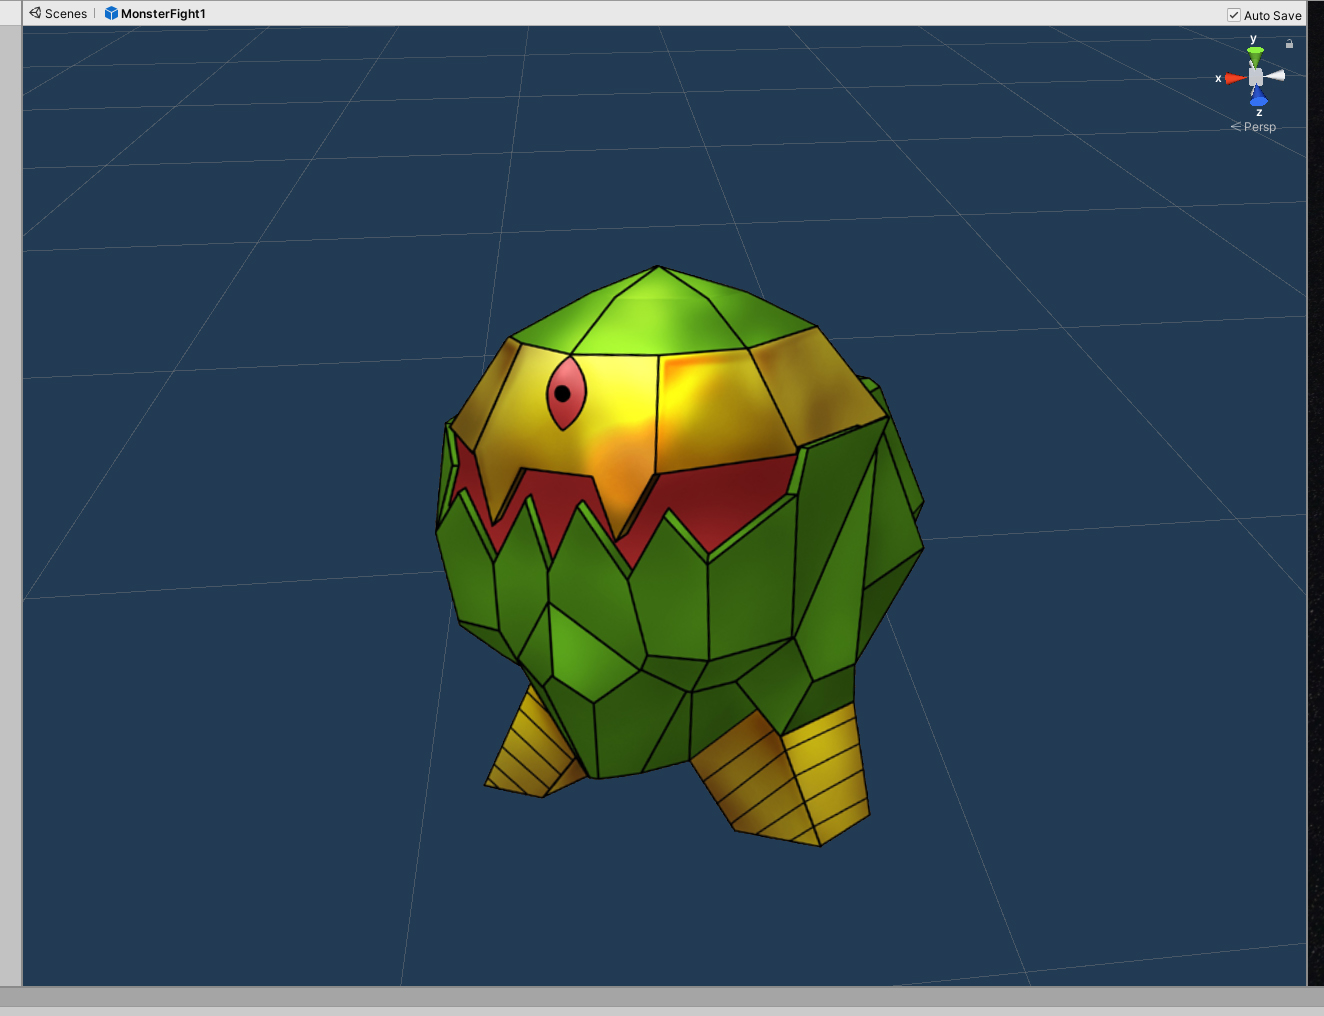Click the Unity logo beside Scenes

point(35,13)
